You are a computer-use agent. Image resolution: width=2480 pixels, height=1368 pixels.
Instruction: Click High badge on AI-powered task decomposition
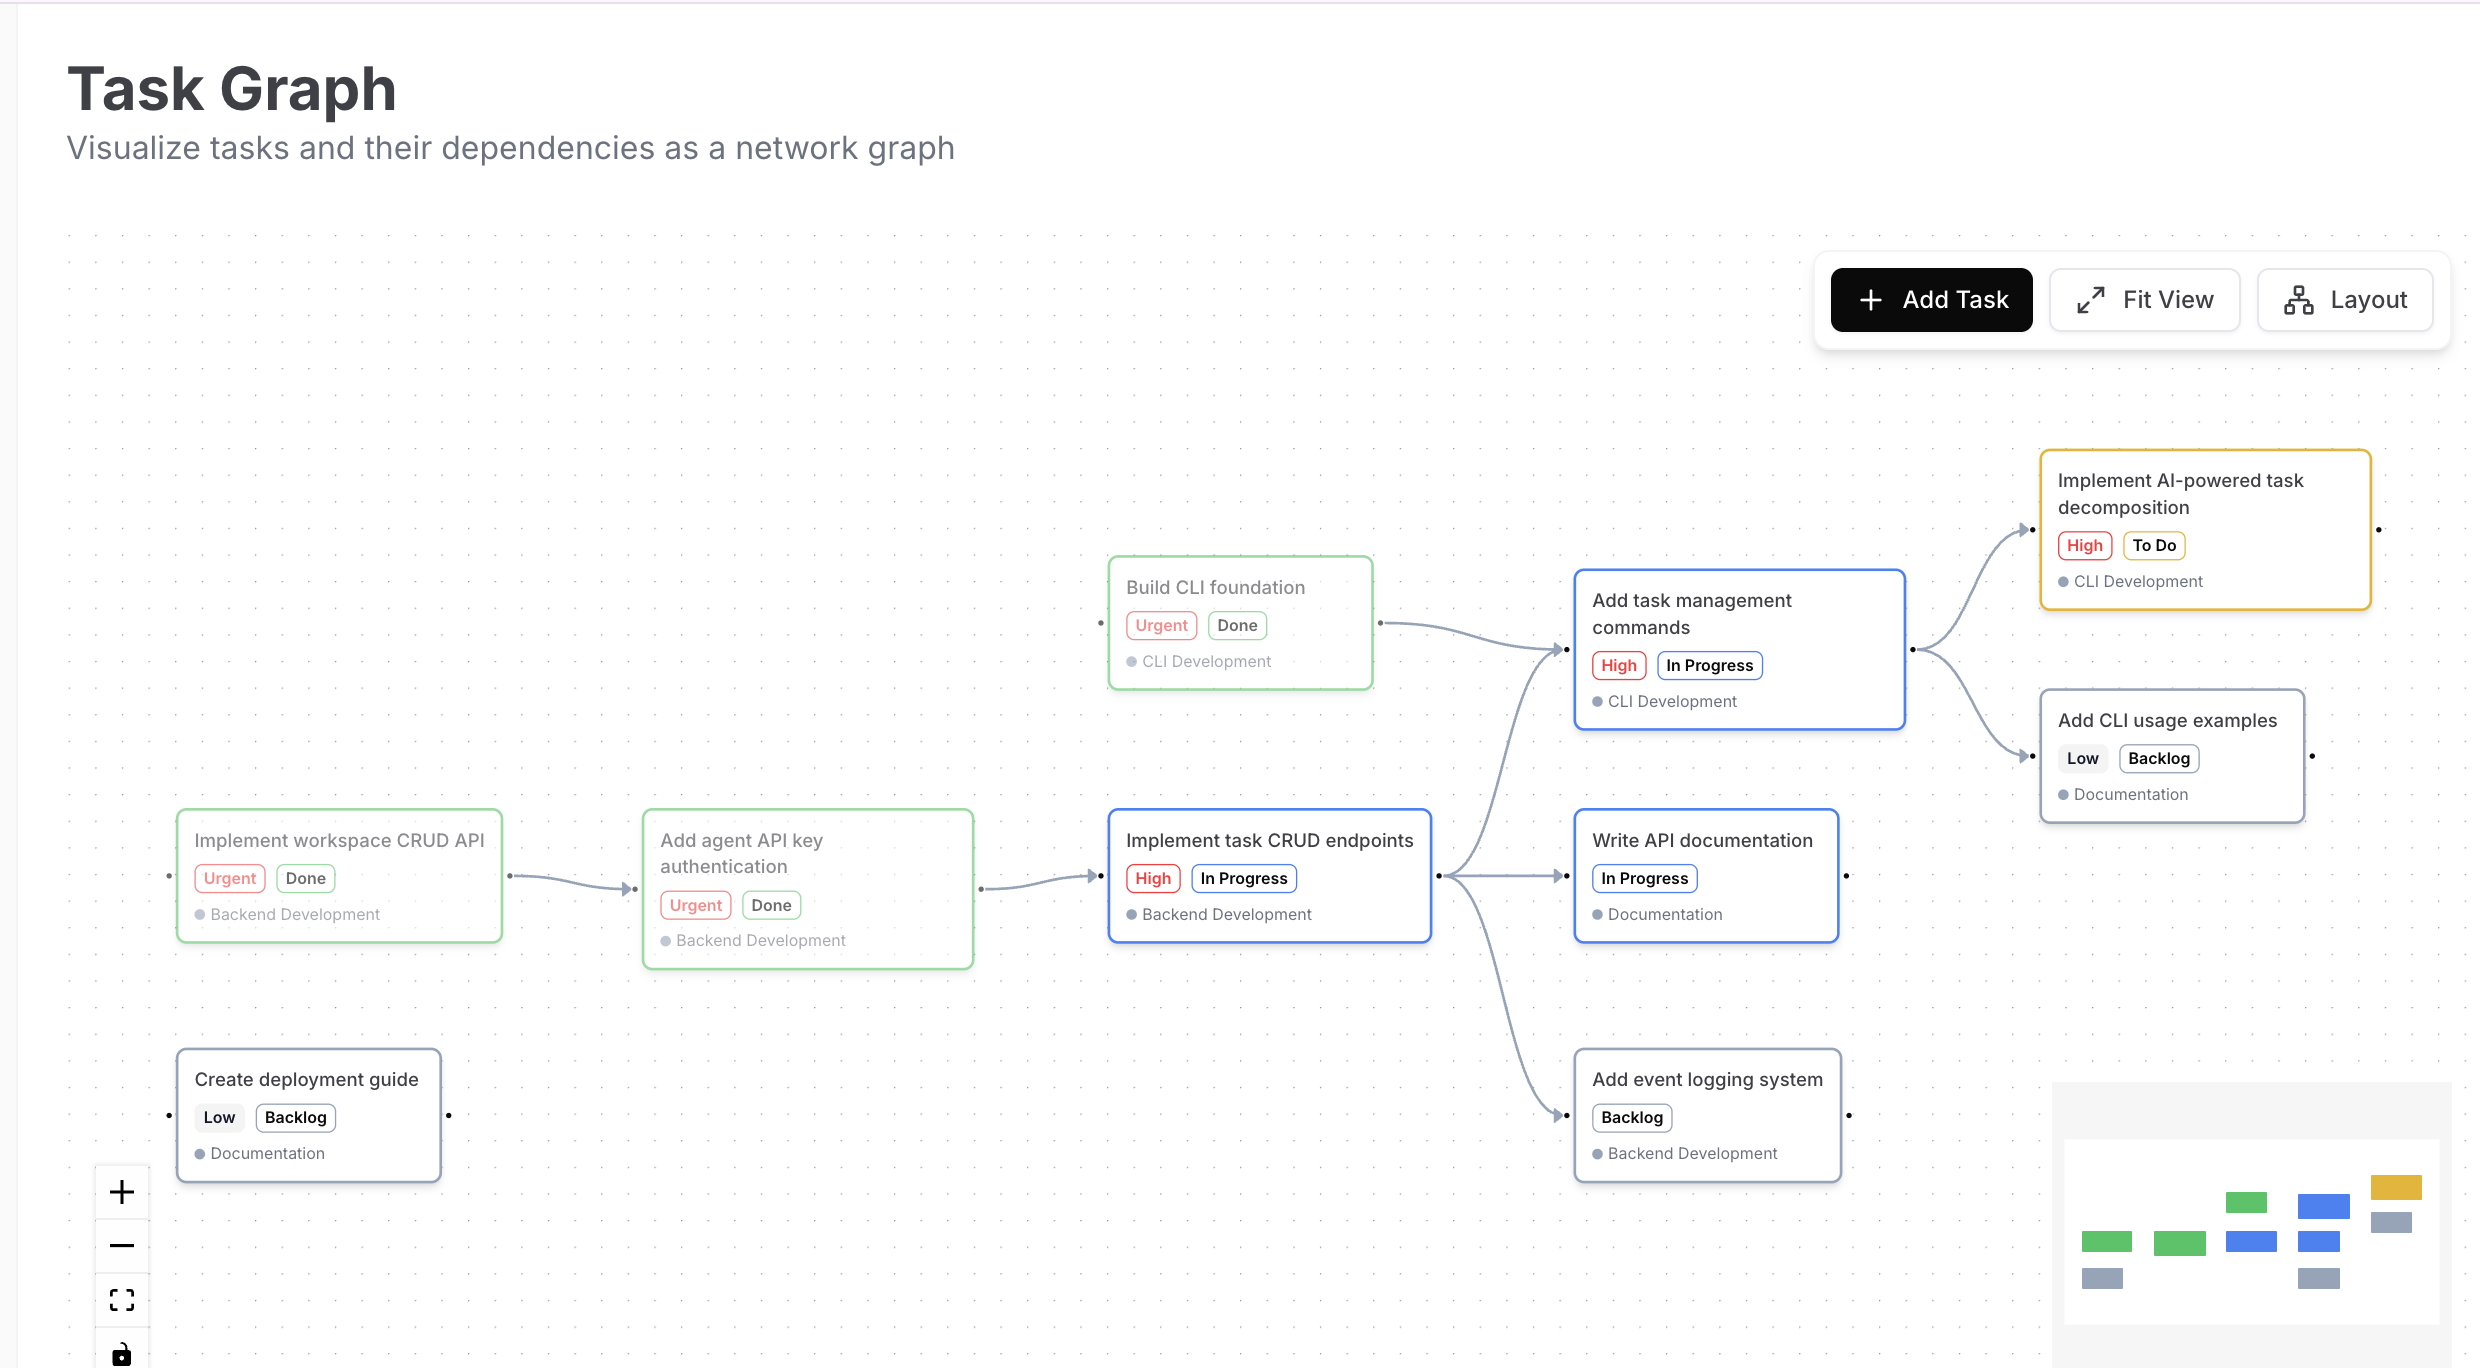[2084, 545]
